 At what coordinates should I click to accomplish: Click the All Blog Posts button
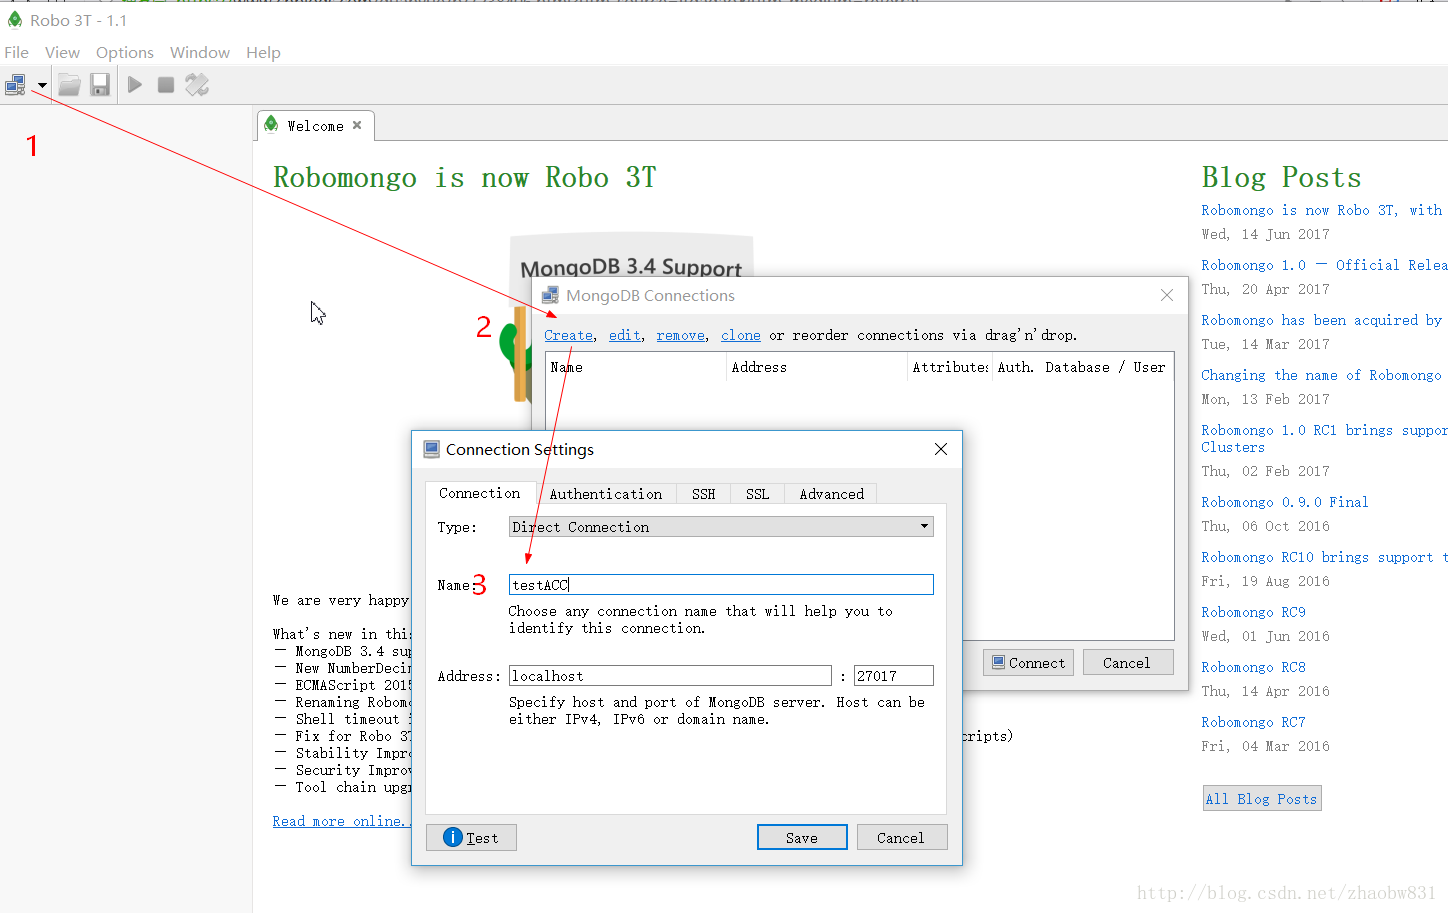click(1262, 799)
